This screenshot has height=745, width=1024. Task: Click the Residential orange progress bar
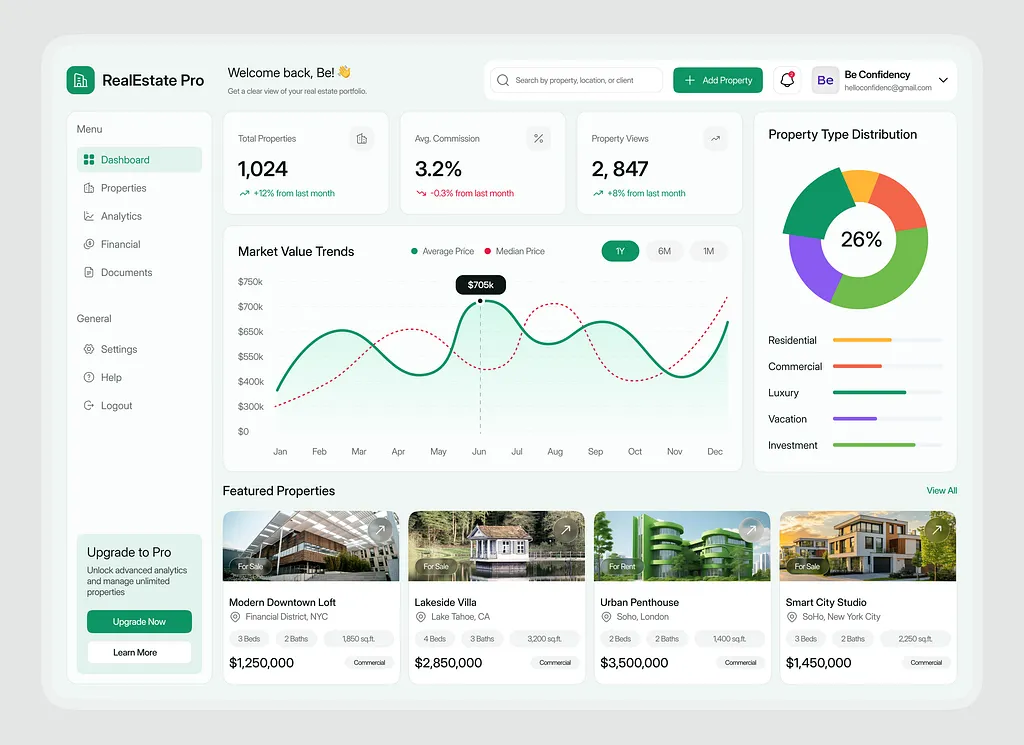[x=862, y=340]
